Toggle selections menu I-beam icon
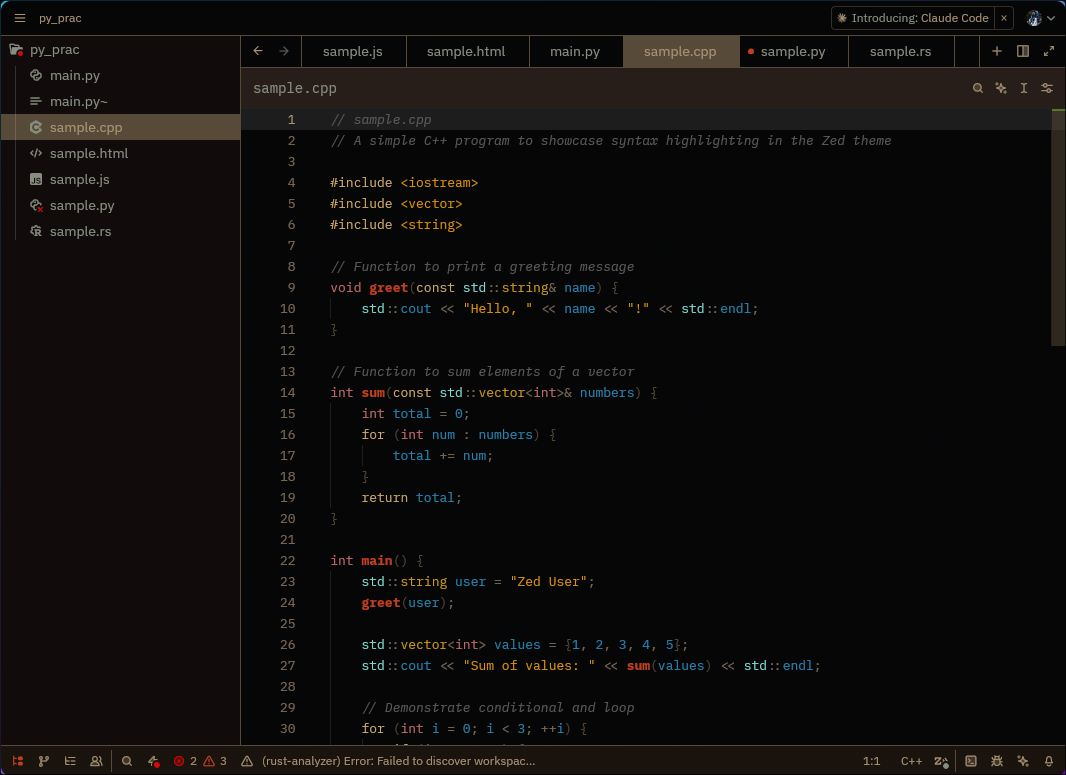 (x=1024, y=88)
